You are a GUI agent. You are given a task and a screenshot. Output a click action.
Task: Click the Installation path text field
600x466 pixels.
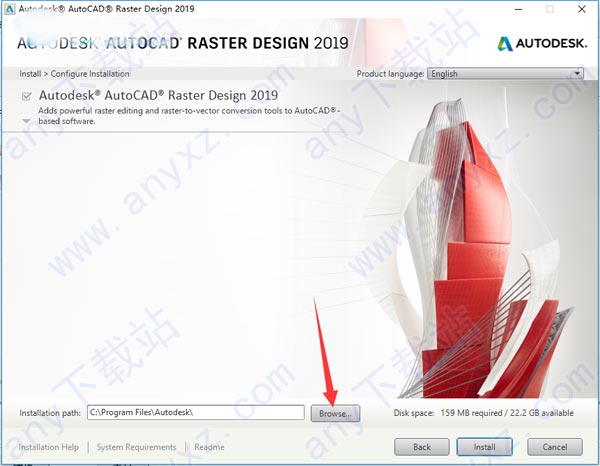(196, 412)
